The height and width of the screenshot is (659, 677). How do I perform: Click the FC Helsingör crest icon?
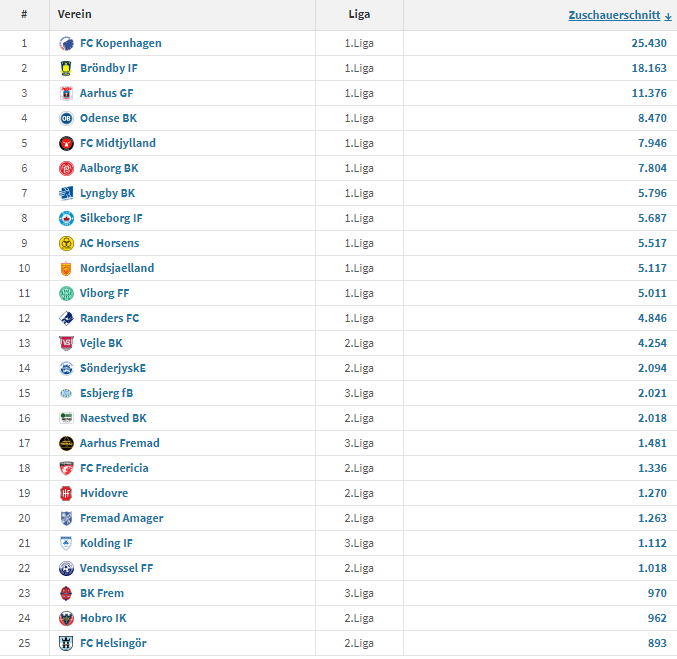tap(66, 643)
